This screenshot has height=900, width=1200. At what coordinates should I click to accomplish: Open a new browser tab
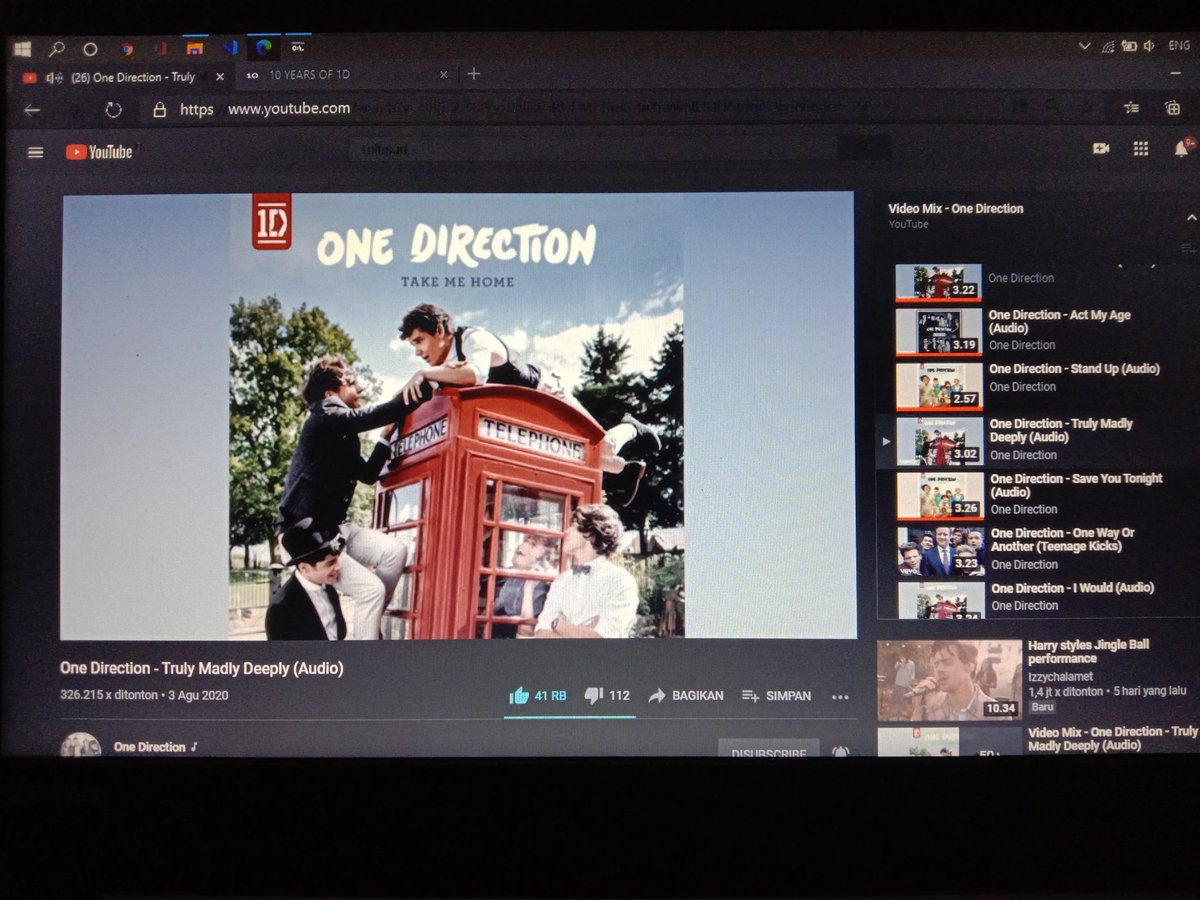point(474,73)
